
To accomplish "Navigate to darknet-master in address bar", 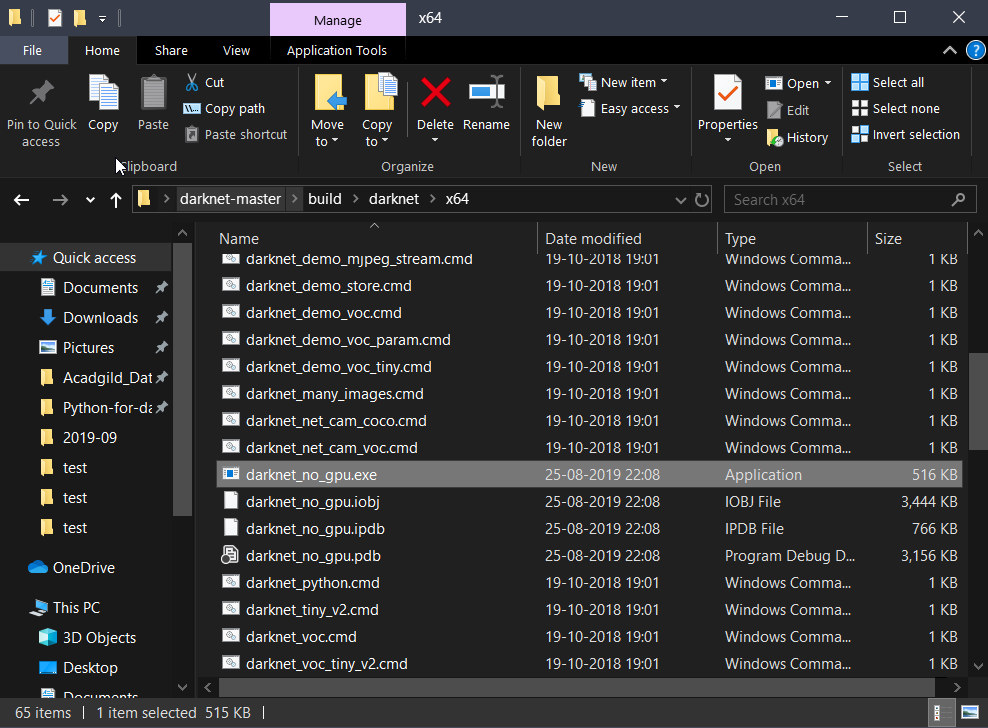I will (231, 199).
